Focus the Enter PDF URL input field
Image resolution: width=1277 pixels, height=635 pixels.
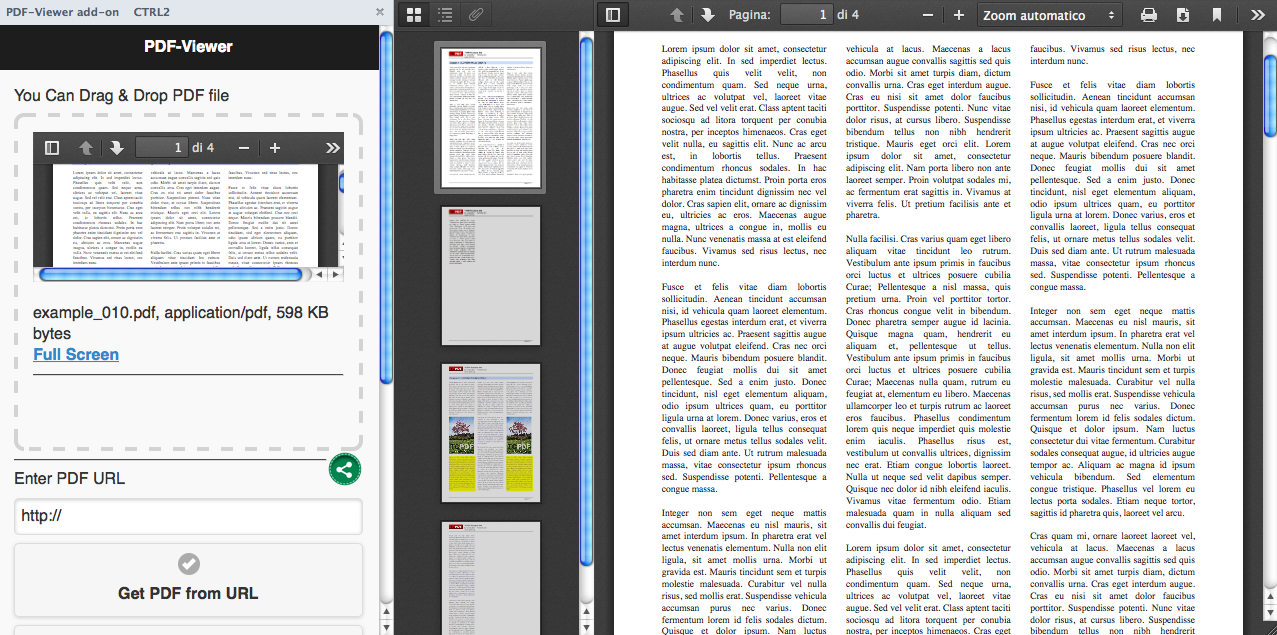click(x=188, y=517)
